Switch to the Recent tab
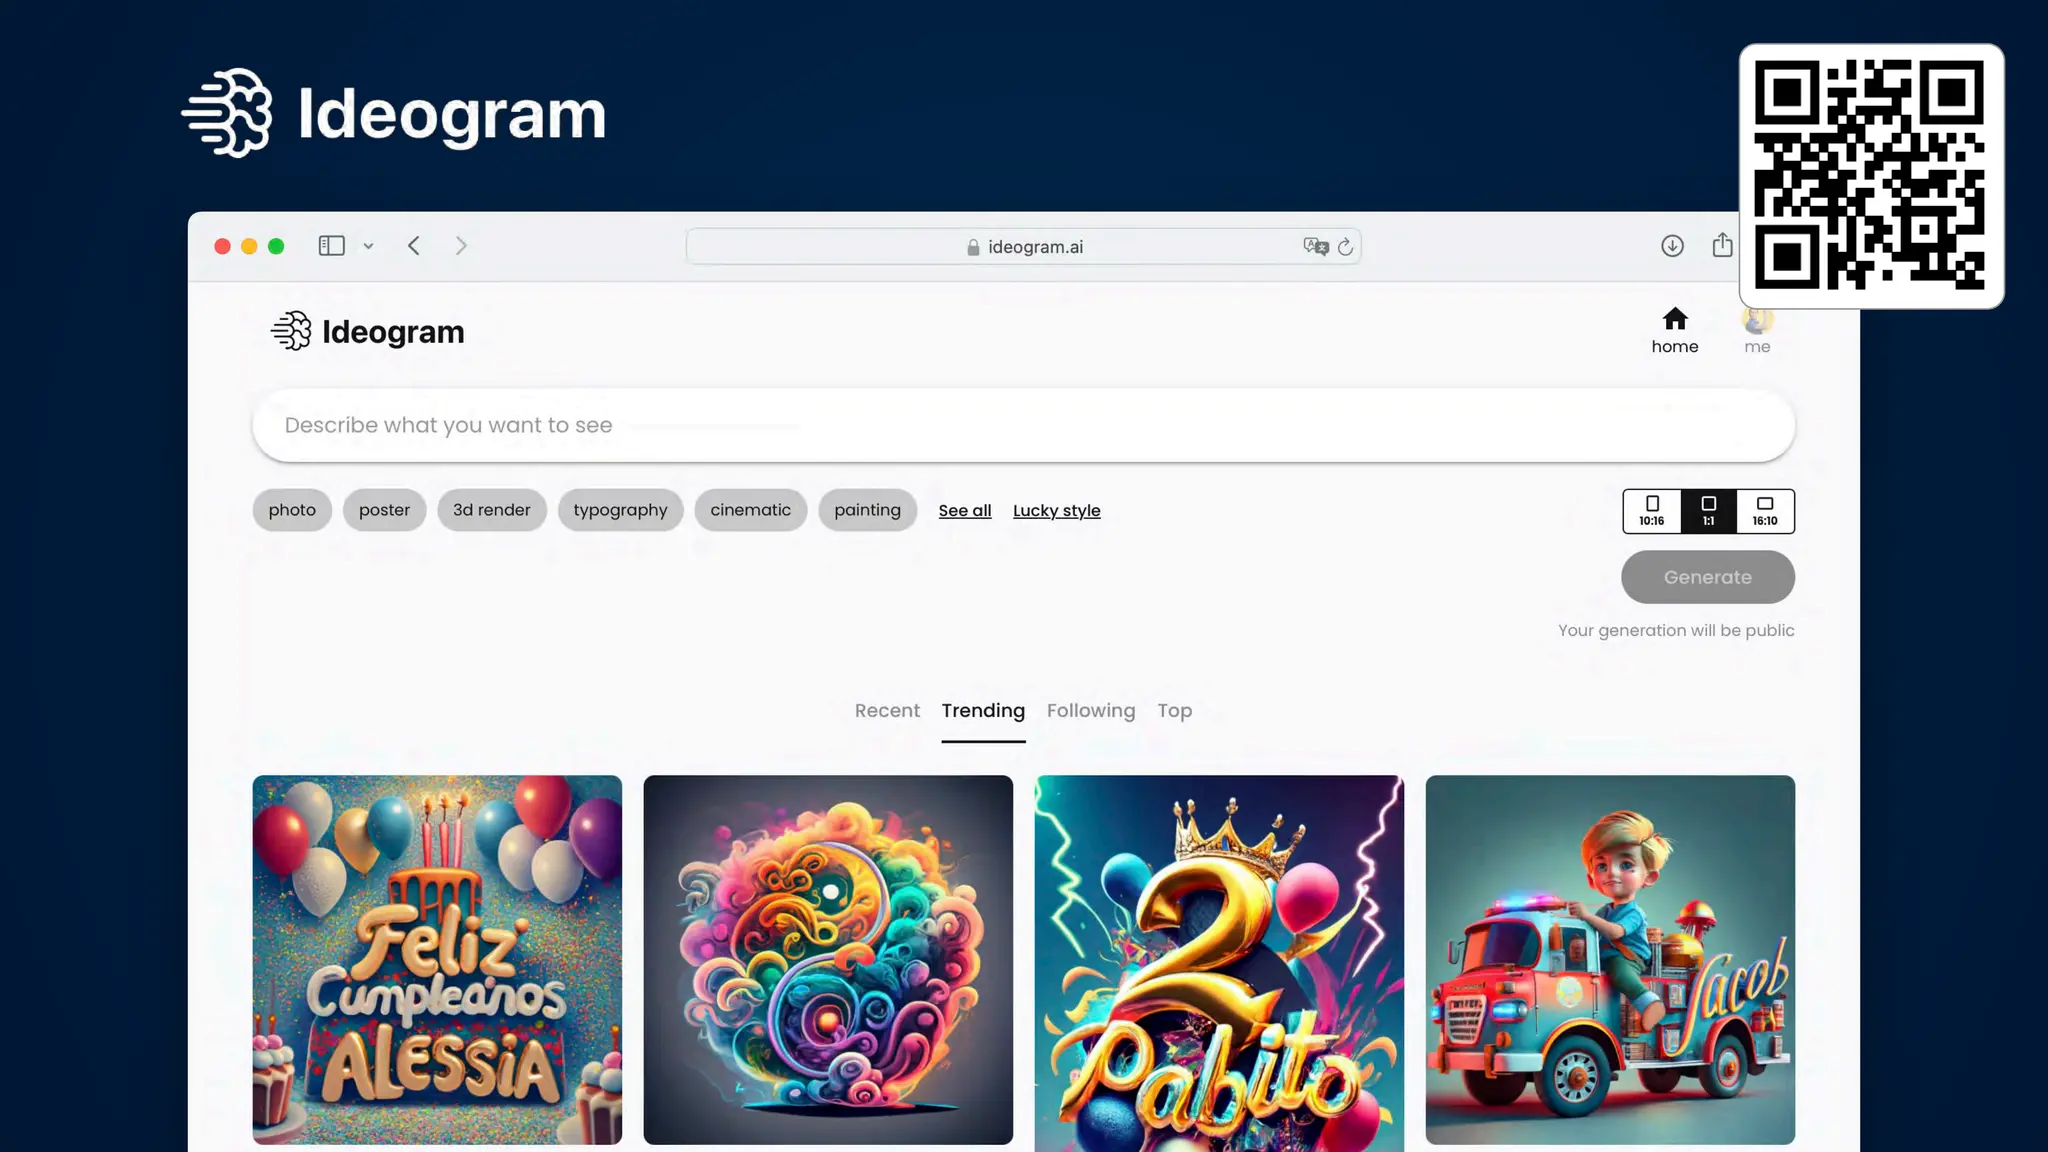The image size is (2048, 1152). [x=887, y=711]
